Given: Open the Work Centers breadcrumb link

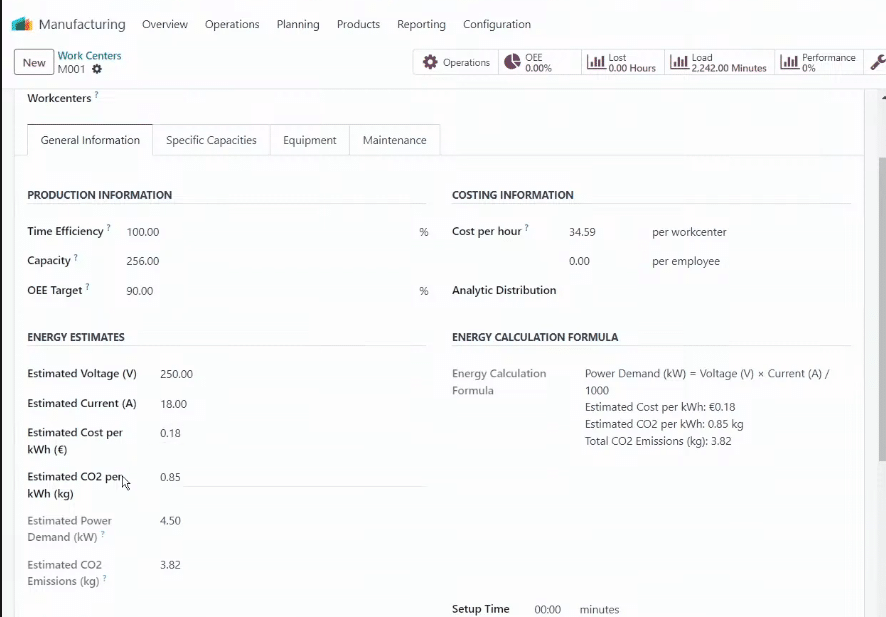Looking at the screenshot, I should (x=89, y=55).
